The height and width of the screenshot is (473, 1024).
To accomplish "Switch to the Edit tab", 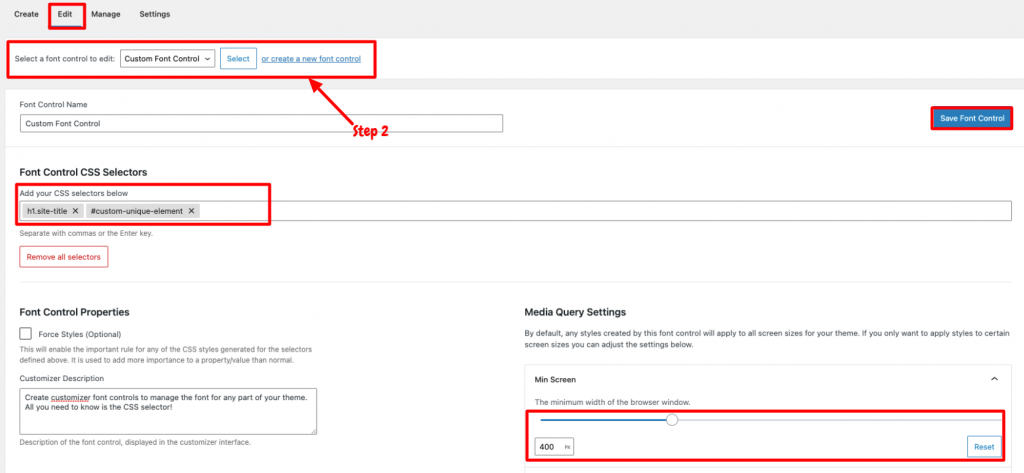I will (x=65, y=14).
